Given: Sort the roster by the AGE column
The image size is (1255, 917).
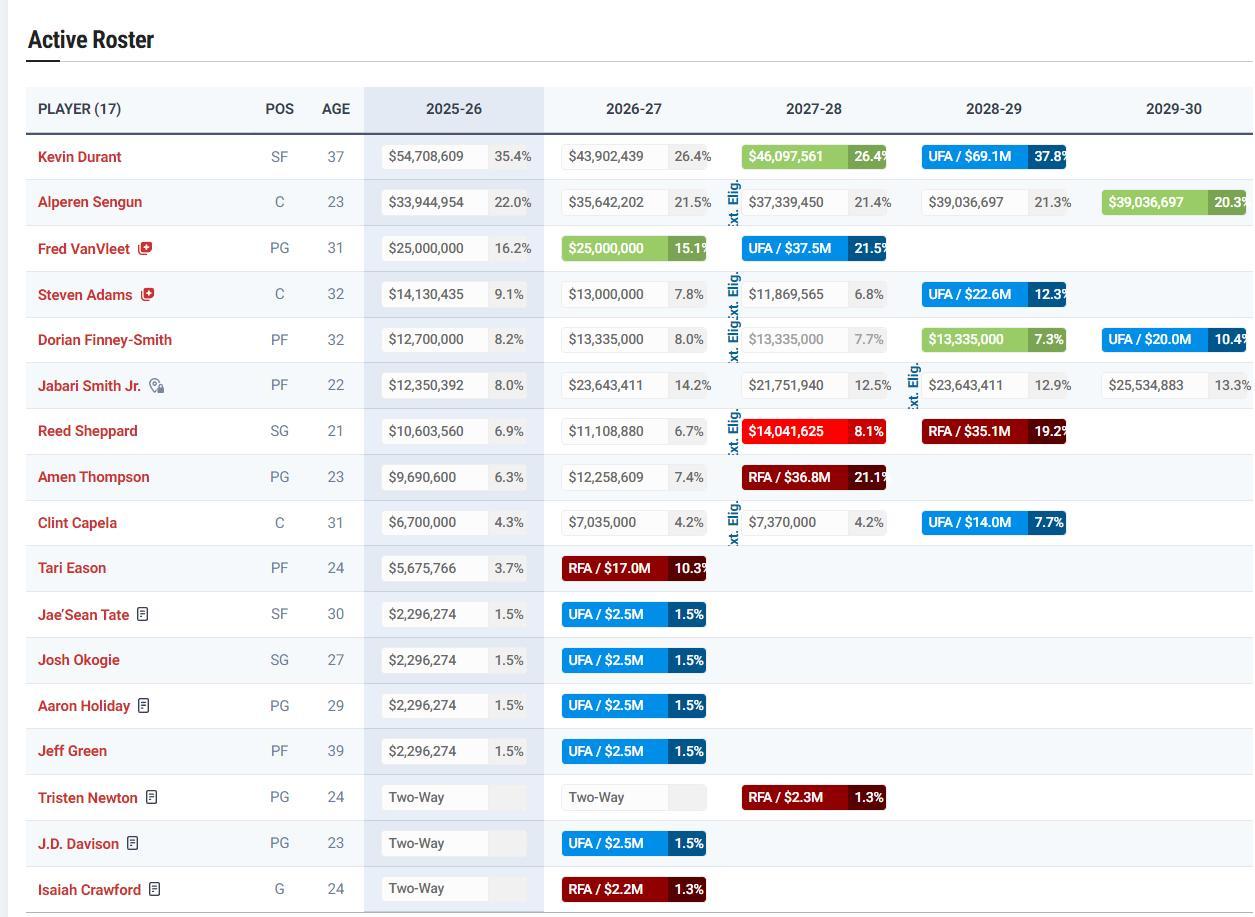Looking at the screenshot, I should pos(335,109).
